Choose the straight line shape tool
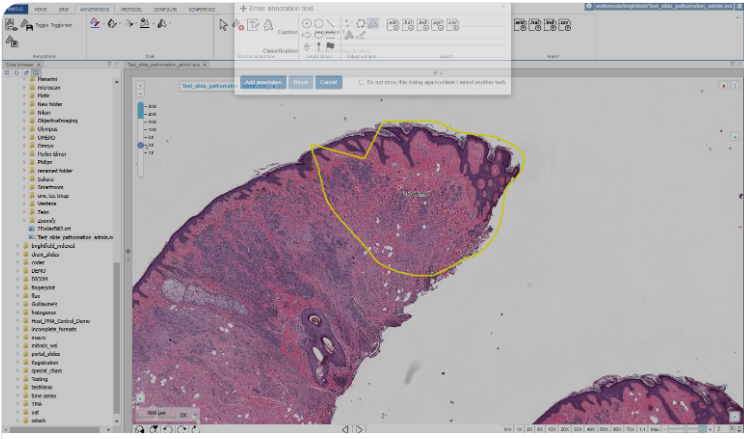The height and width of the screenshot is (439, 744). (x=330, y=22)
